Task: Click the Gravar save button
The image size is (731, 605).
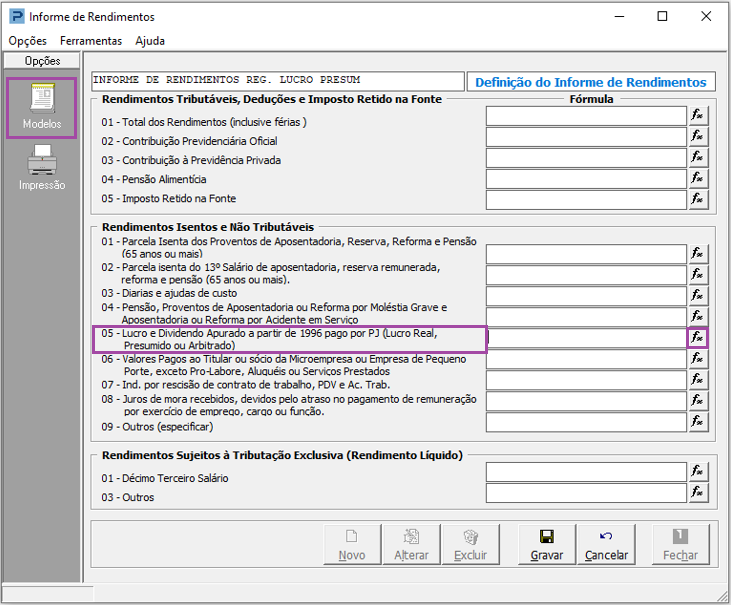Action: click(546, 545)
